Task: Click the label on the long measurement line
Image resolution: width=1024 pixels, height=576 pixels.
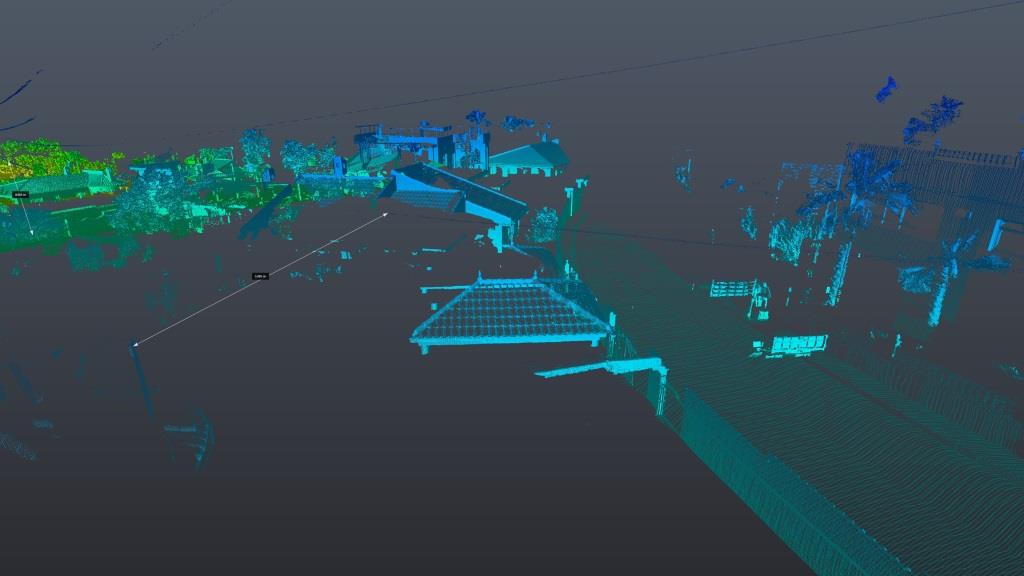Action: (x=260, y=276)
